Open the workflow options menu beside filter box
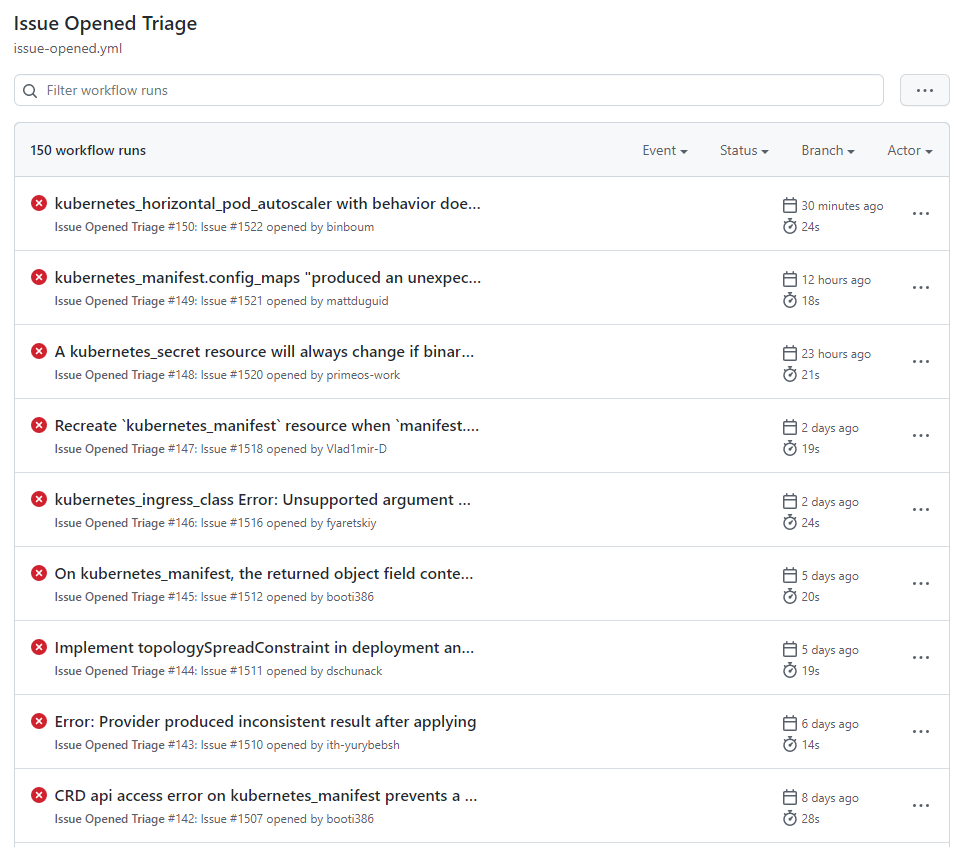 [x=924, y=90]
